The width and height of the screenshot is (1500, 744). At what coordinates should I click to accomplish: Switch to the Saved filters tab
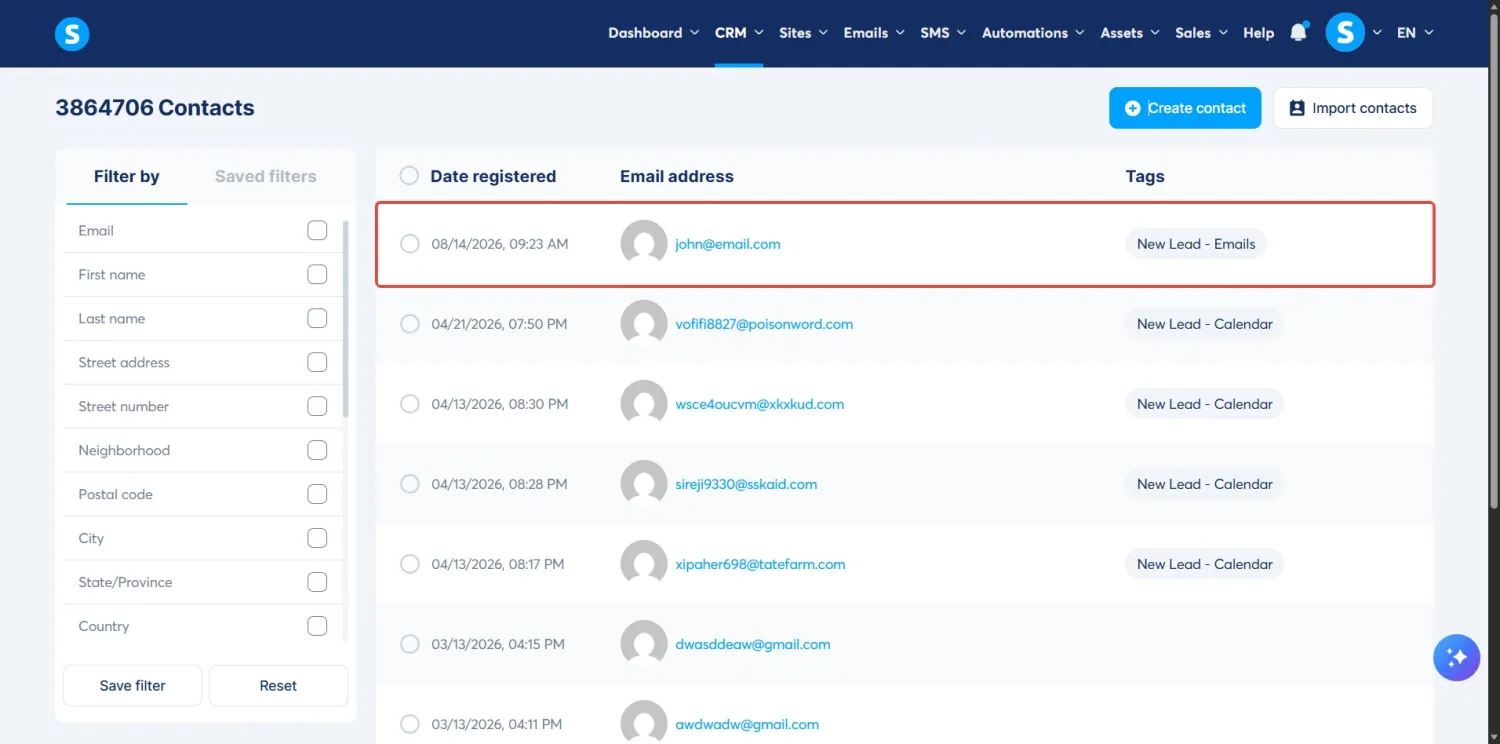[266, 176]
